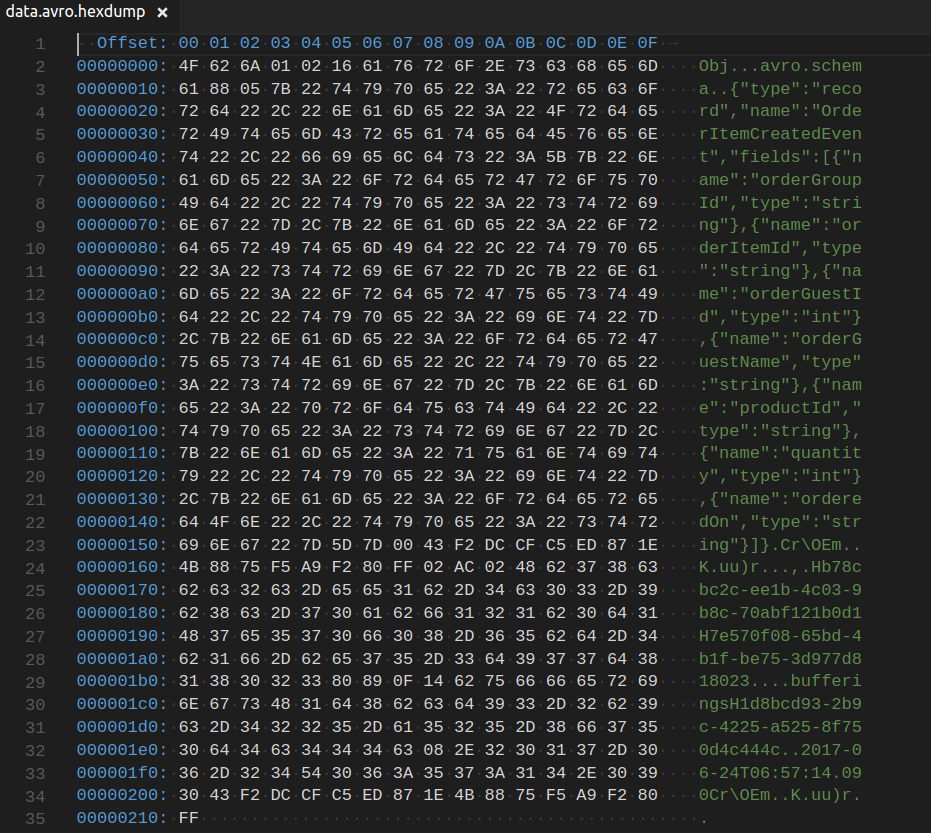
Task: Click the lone FF byte on last line
Action: pos(189,818)
